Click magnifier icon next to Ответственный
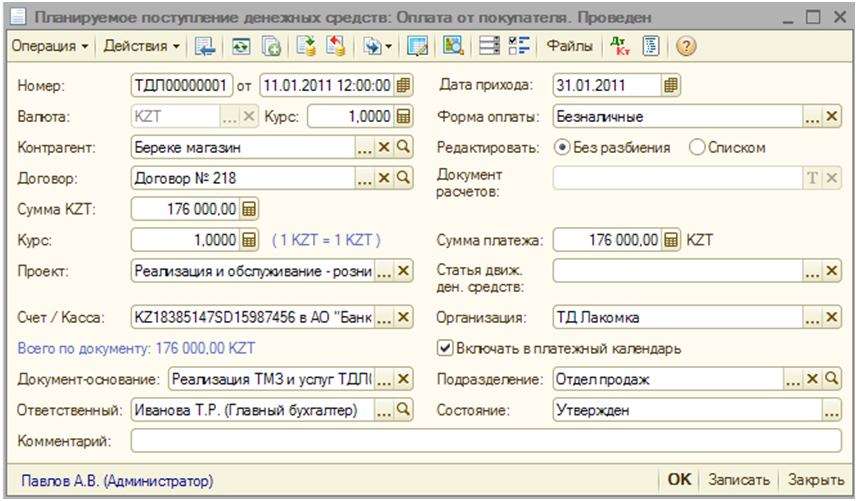857x501 pixels. click(404, 409)
